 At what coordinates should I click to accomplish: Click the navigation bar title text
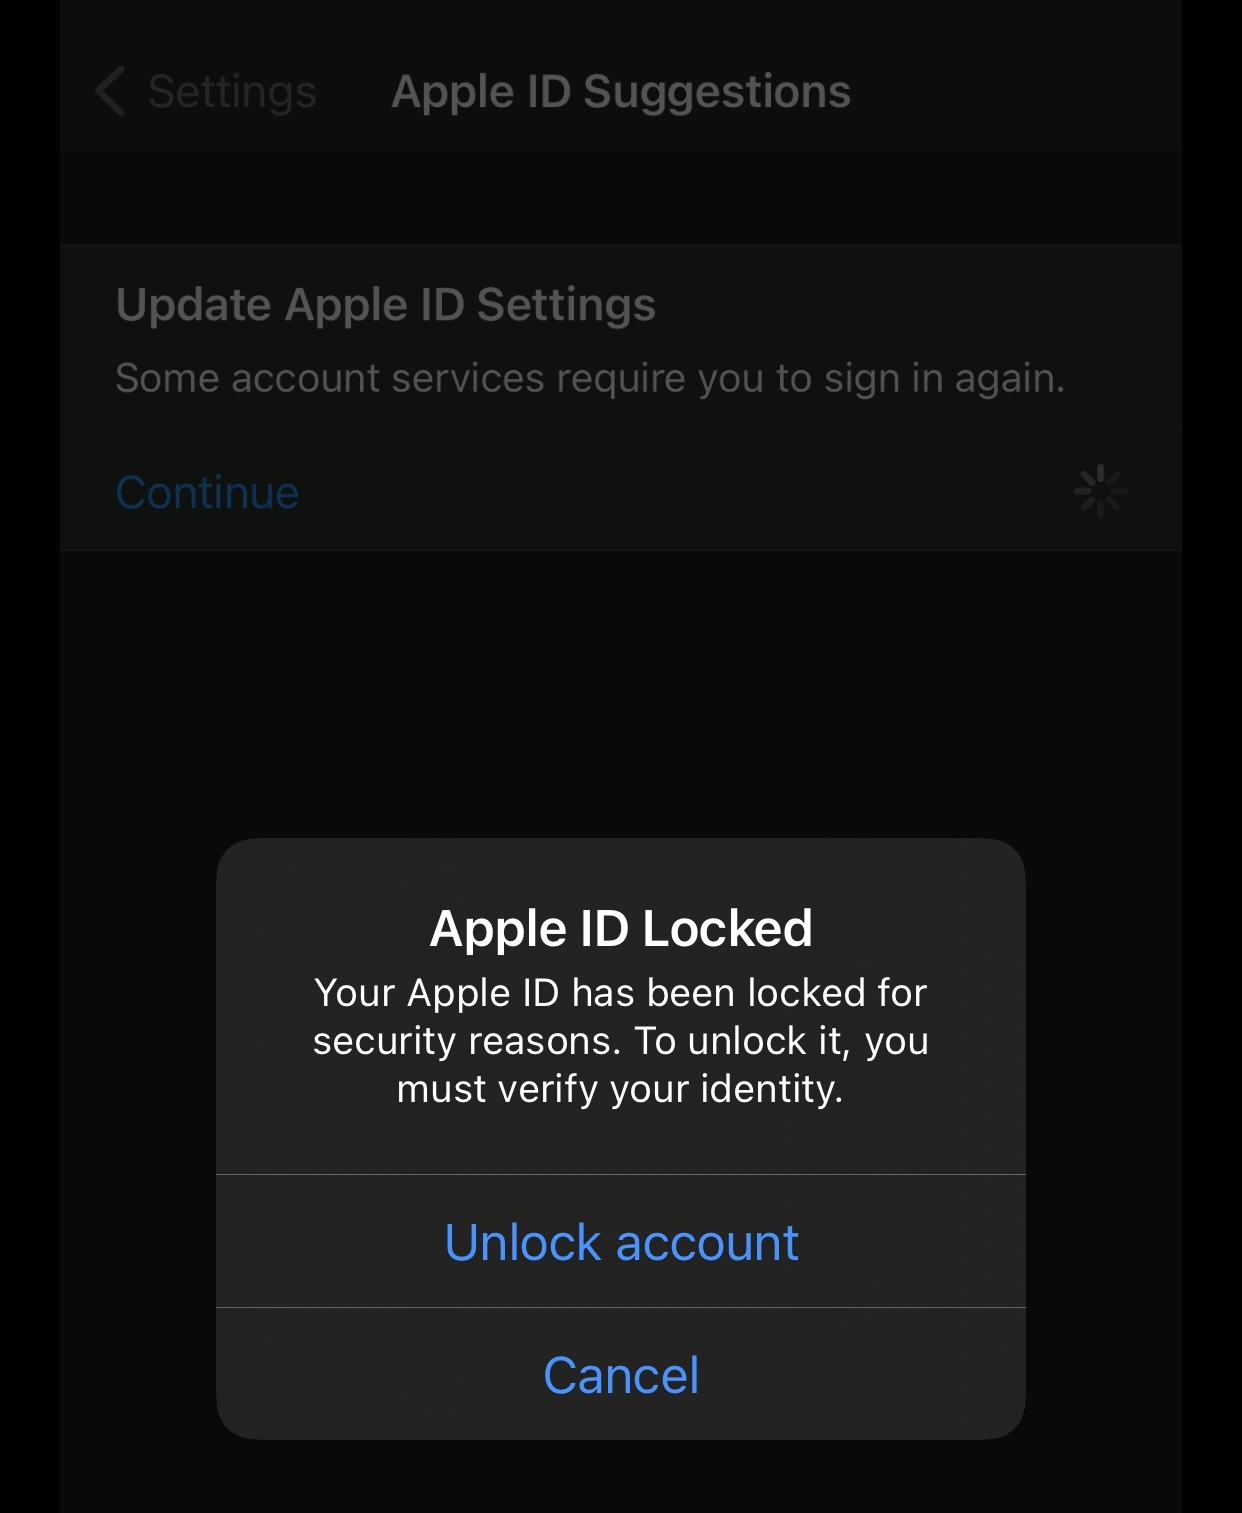coord(621,92)
